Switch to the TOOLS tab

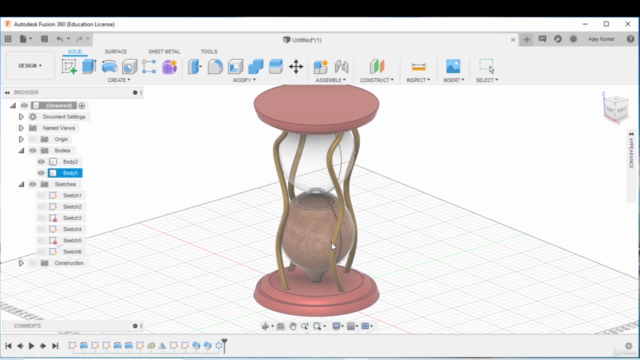click(x=209, y=51)
